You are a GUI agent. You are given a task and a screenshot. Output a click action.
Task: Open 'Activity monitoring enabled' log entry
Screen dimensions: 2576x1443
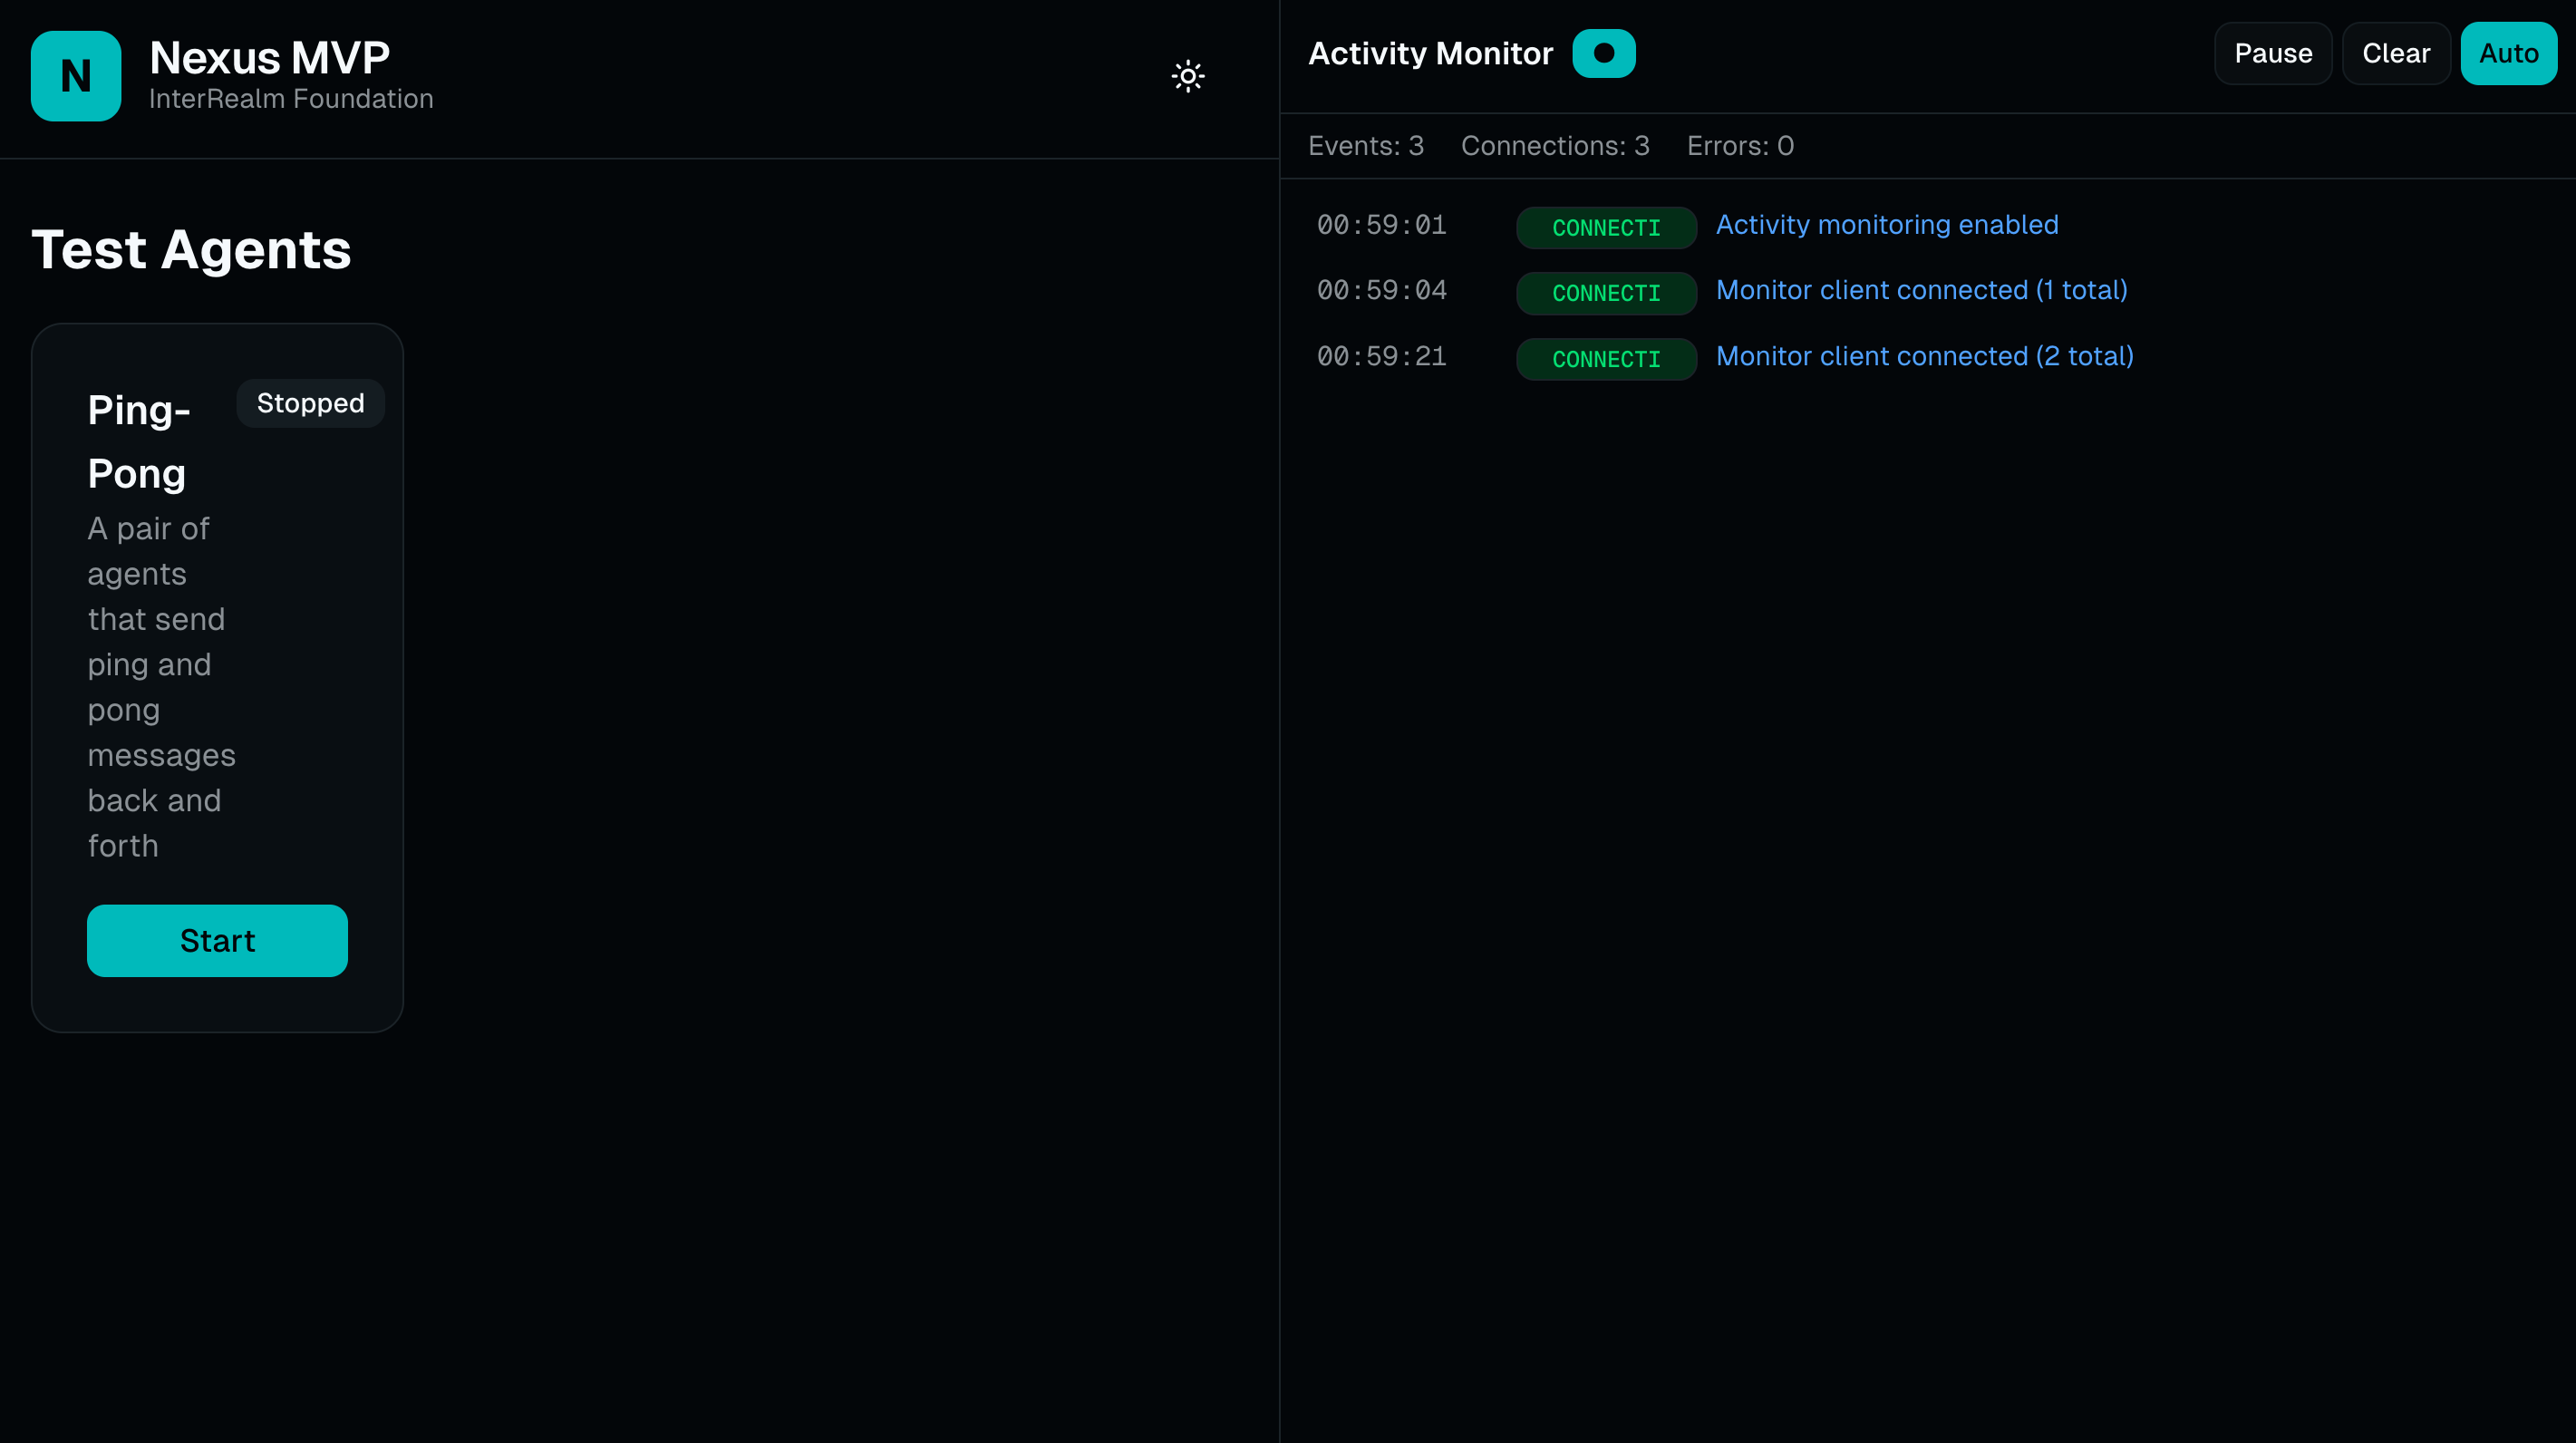(x=1887, y=225)
